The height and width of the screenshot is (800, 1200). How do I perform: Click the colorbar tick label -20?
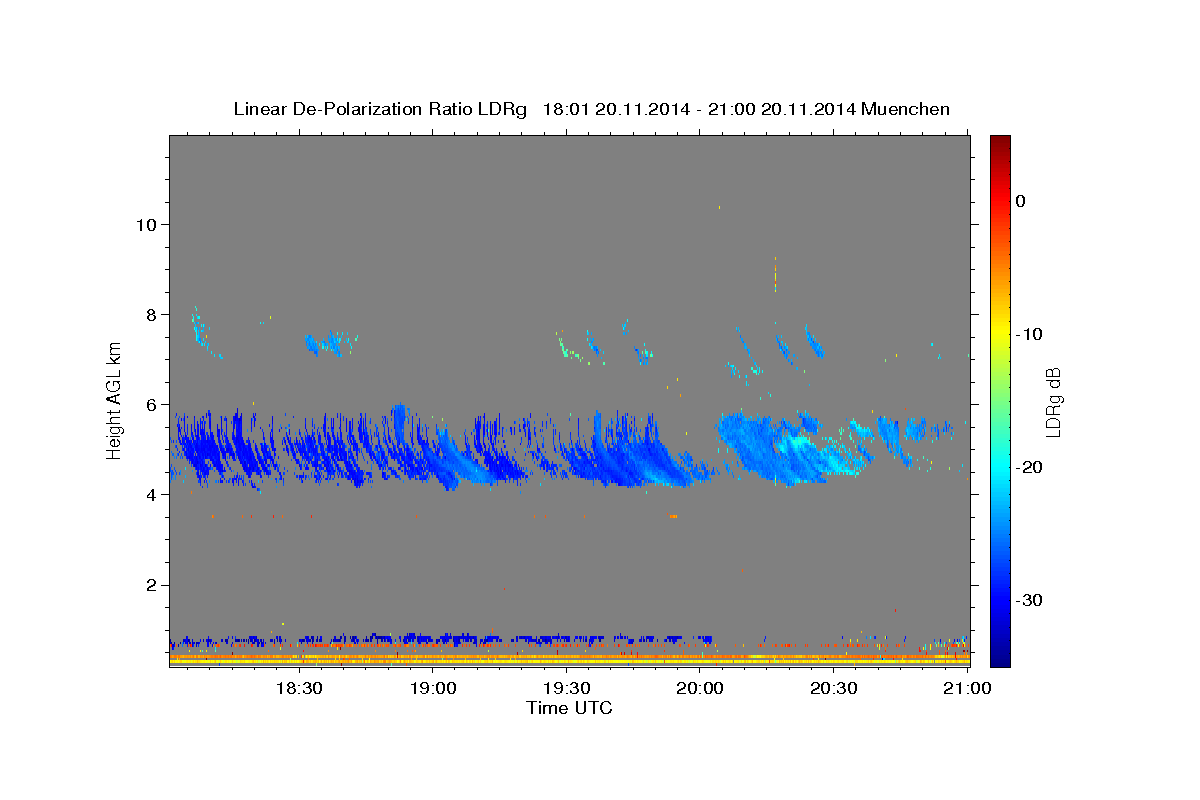click(x=1029, y=467)
